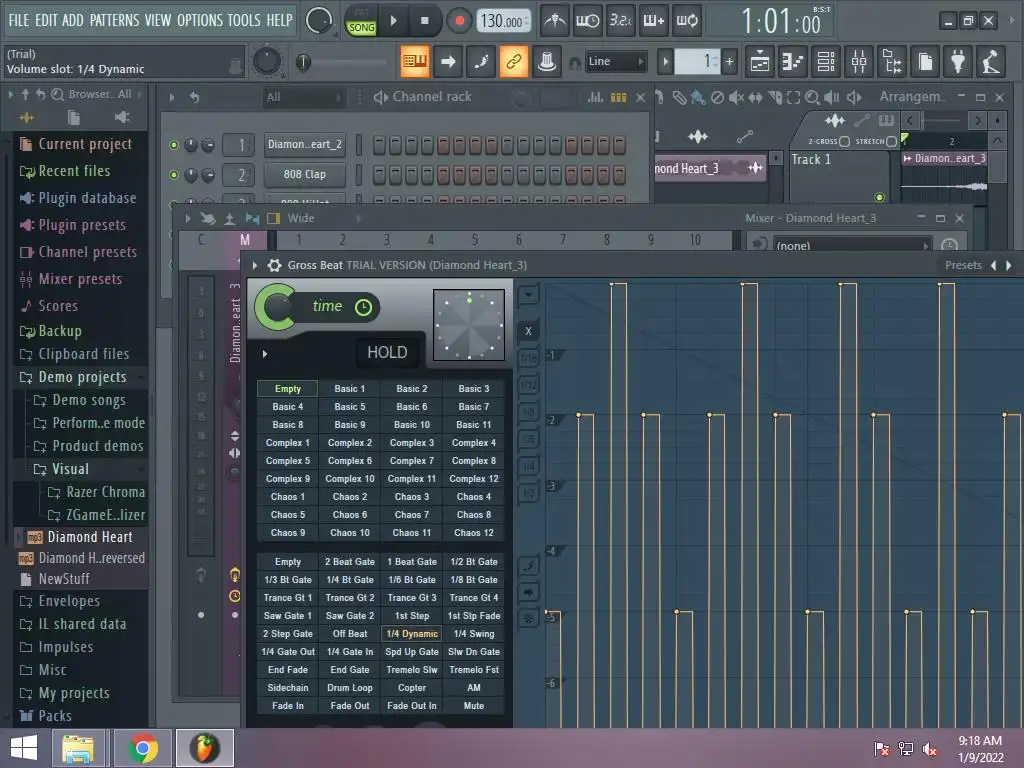This screenshot has width=1024, height=768.
Task: Open the TOOLS menu
Action: pos(244,20)
